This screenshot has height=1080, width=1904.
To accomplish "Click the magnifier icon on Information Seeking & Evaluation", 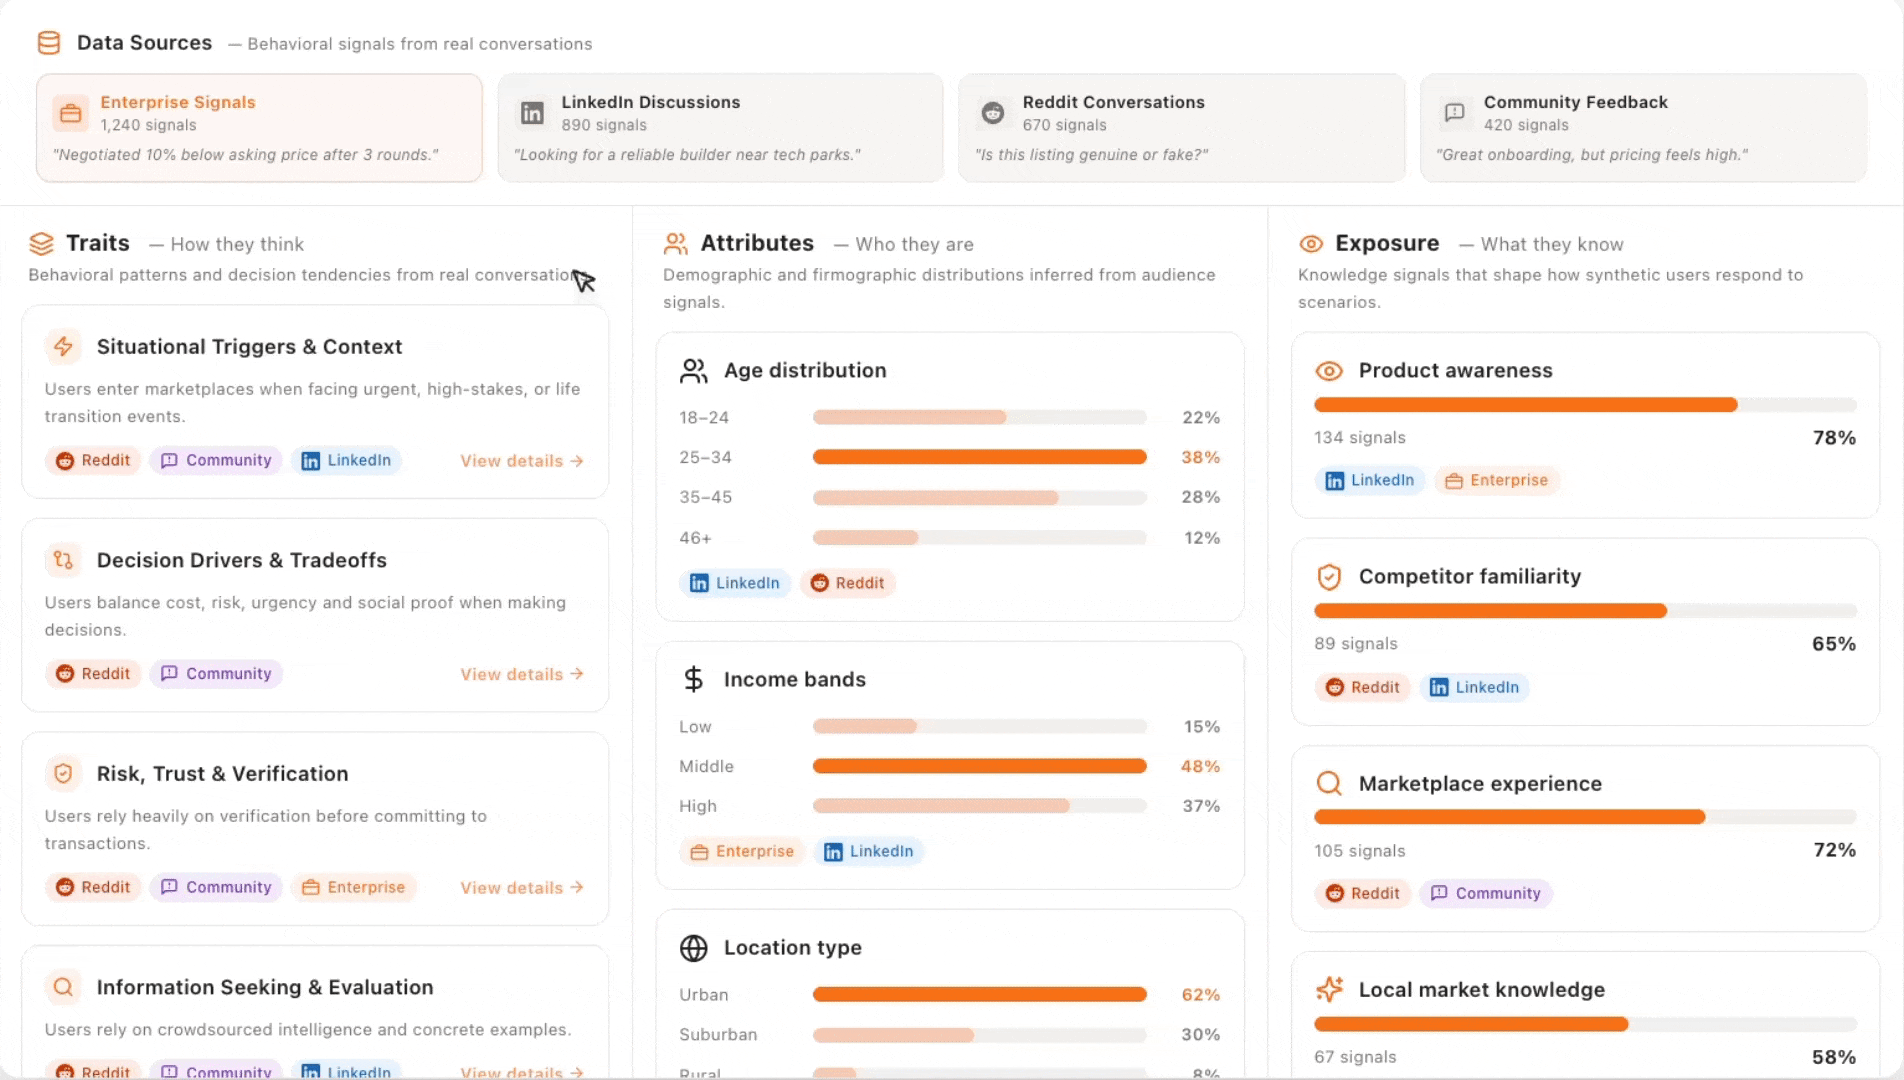I will pyautogui.click(x=63, y=987).
